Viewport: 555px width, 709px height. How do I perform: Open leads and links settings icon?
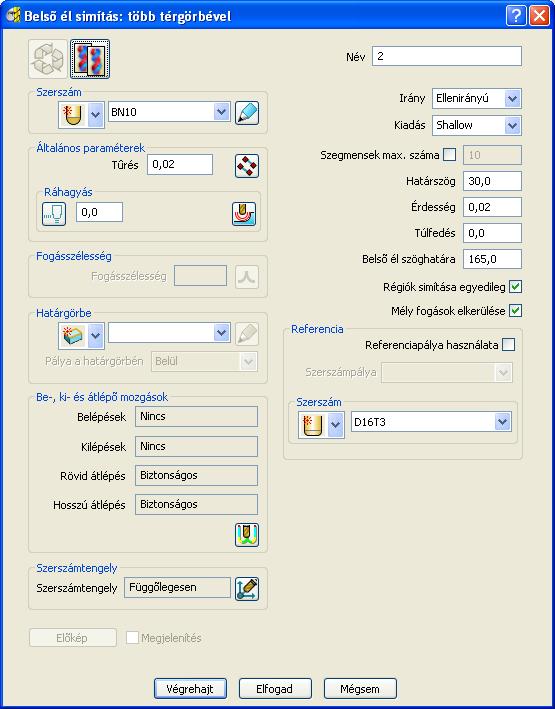tap(247, 535)
